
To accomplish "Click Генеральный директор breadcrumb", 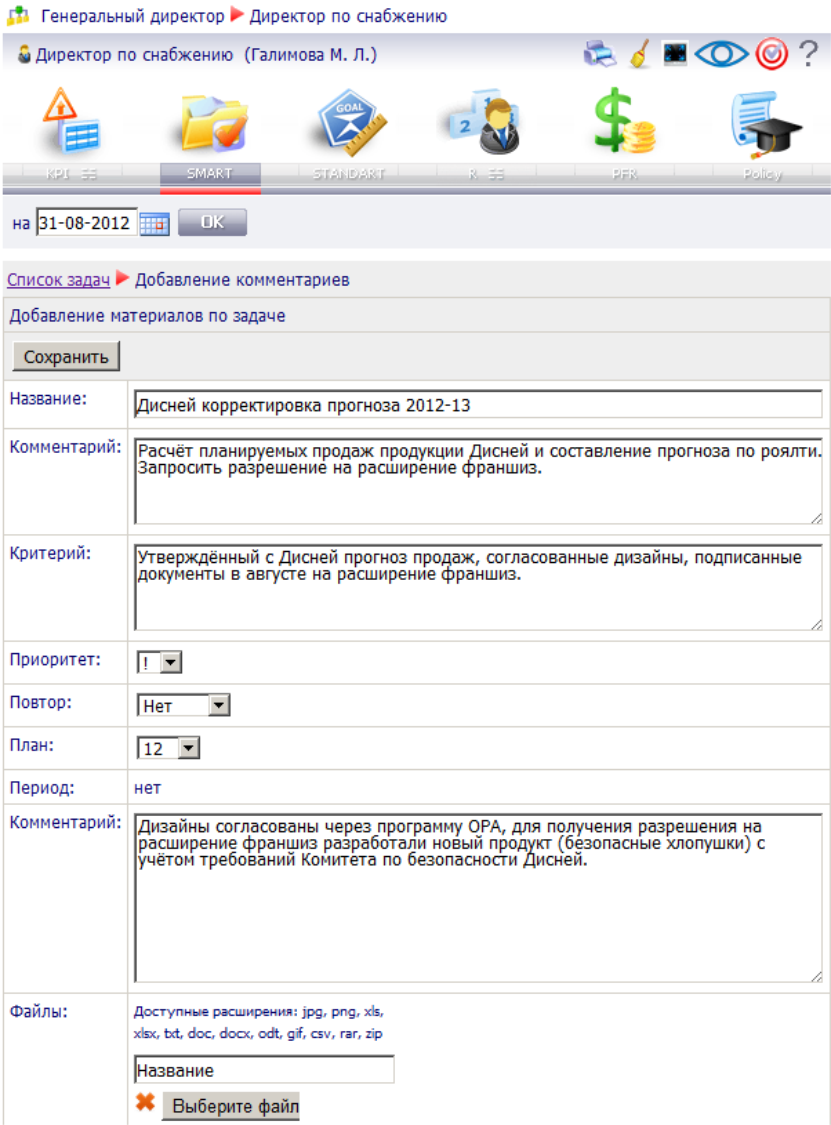I will [x=133, y=16].
